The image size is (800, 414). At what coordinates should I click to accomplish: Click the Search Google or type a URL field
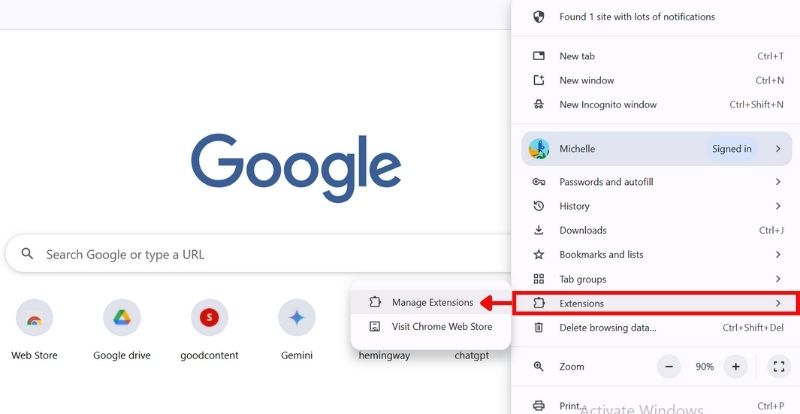point(258,254)
